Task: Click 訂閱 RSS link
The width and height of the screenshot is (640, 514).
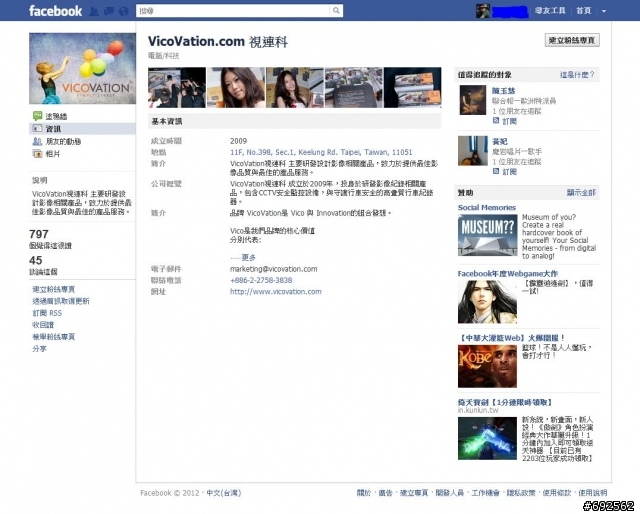Action: pyautogui.click(x=47, y=313)
